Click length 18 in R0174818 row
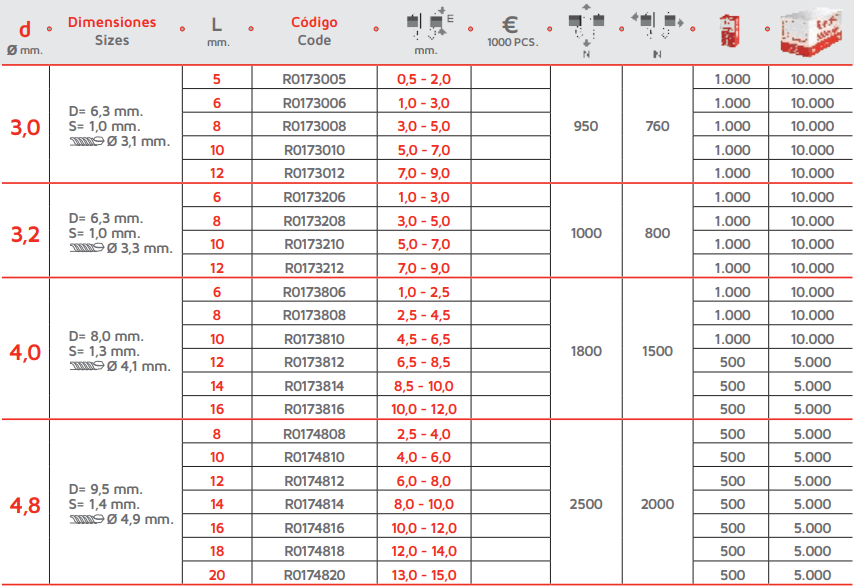Screen dimensions: 854x587 point(217,551)
